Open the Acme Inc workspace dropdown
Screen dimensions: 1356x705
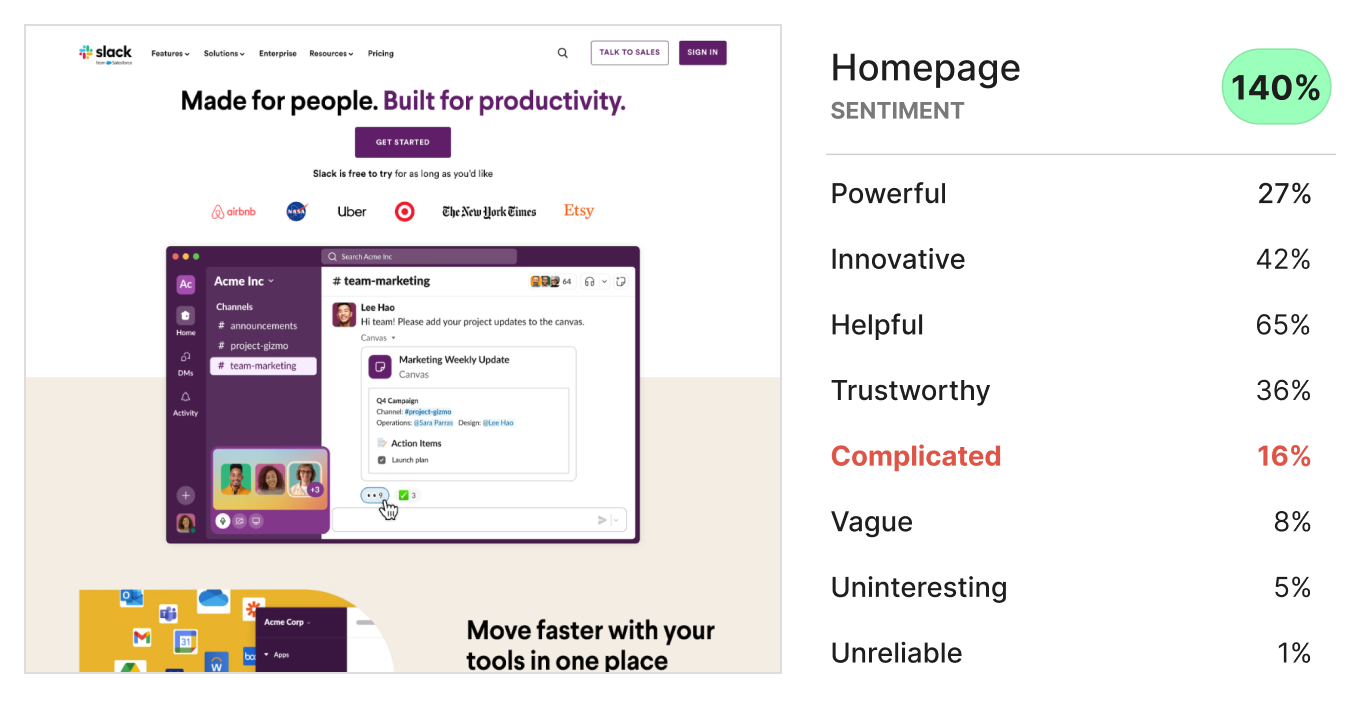(244, 281)
